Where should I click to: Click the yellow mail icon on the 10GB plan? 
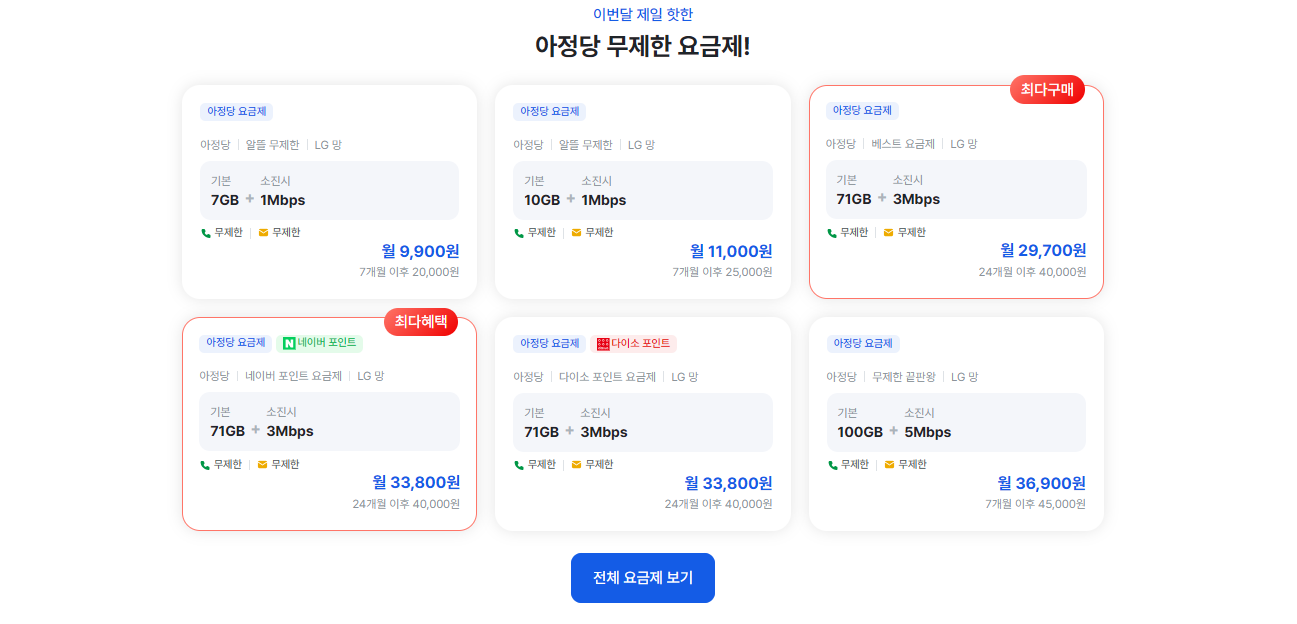(x=576, y=233)
